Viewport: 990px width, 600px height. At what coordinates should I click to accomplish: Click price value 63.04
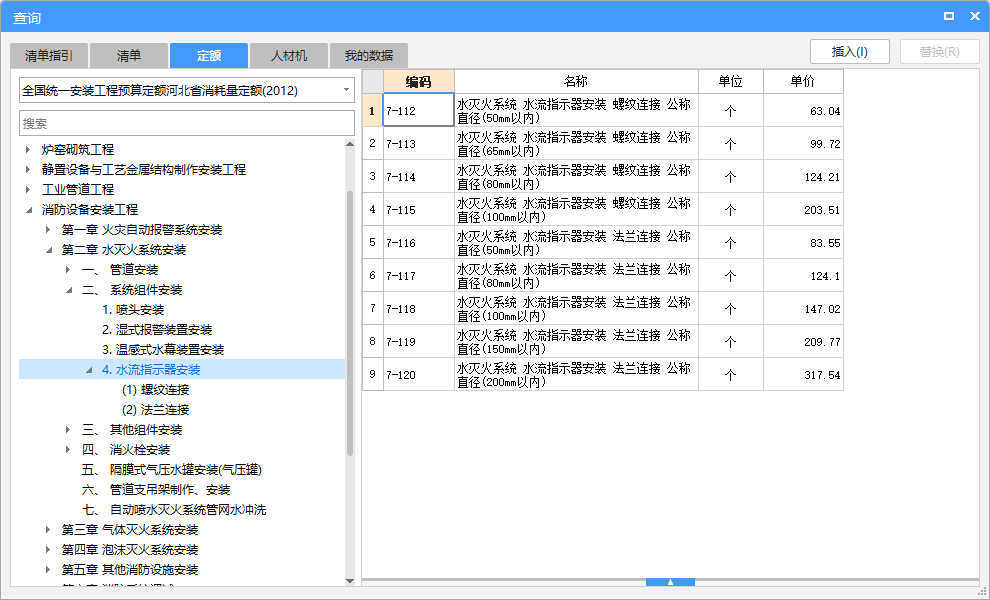click(x=825, y=111)
